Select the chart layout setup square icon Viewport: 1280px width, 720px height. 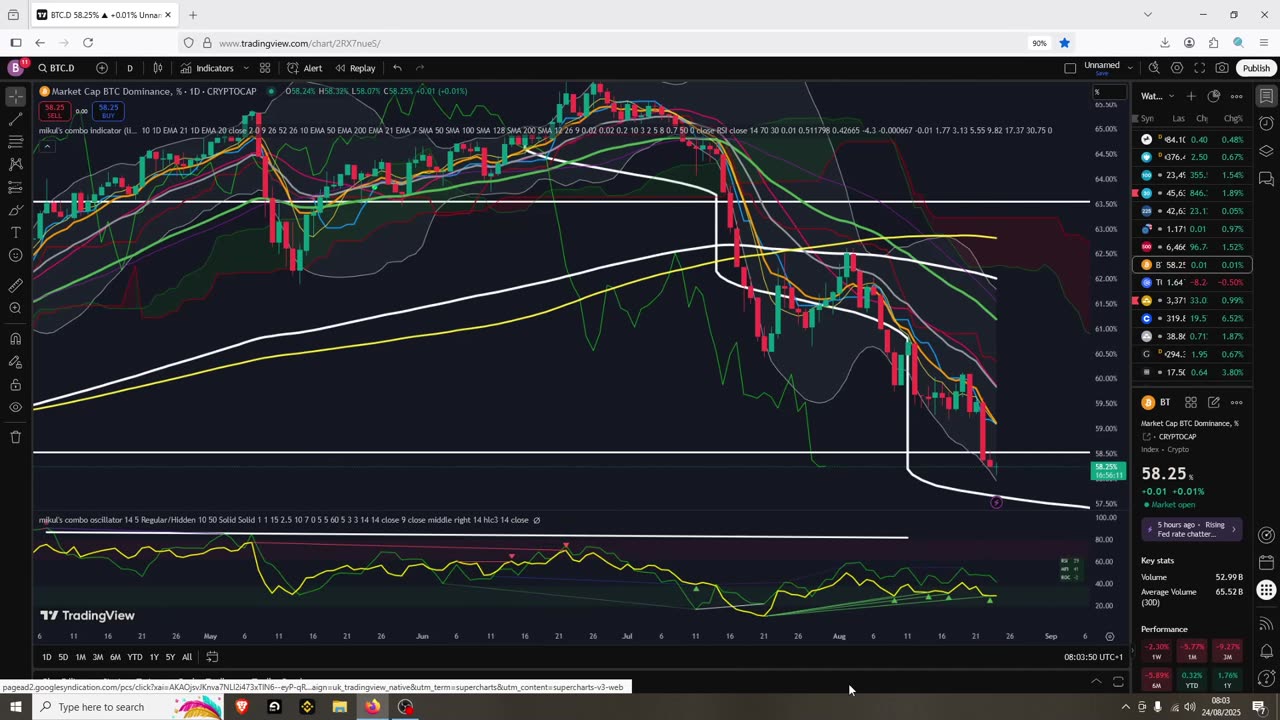(x=1070, y=68)
